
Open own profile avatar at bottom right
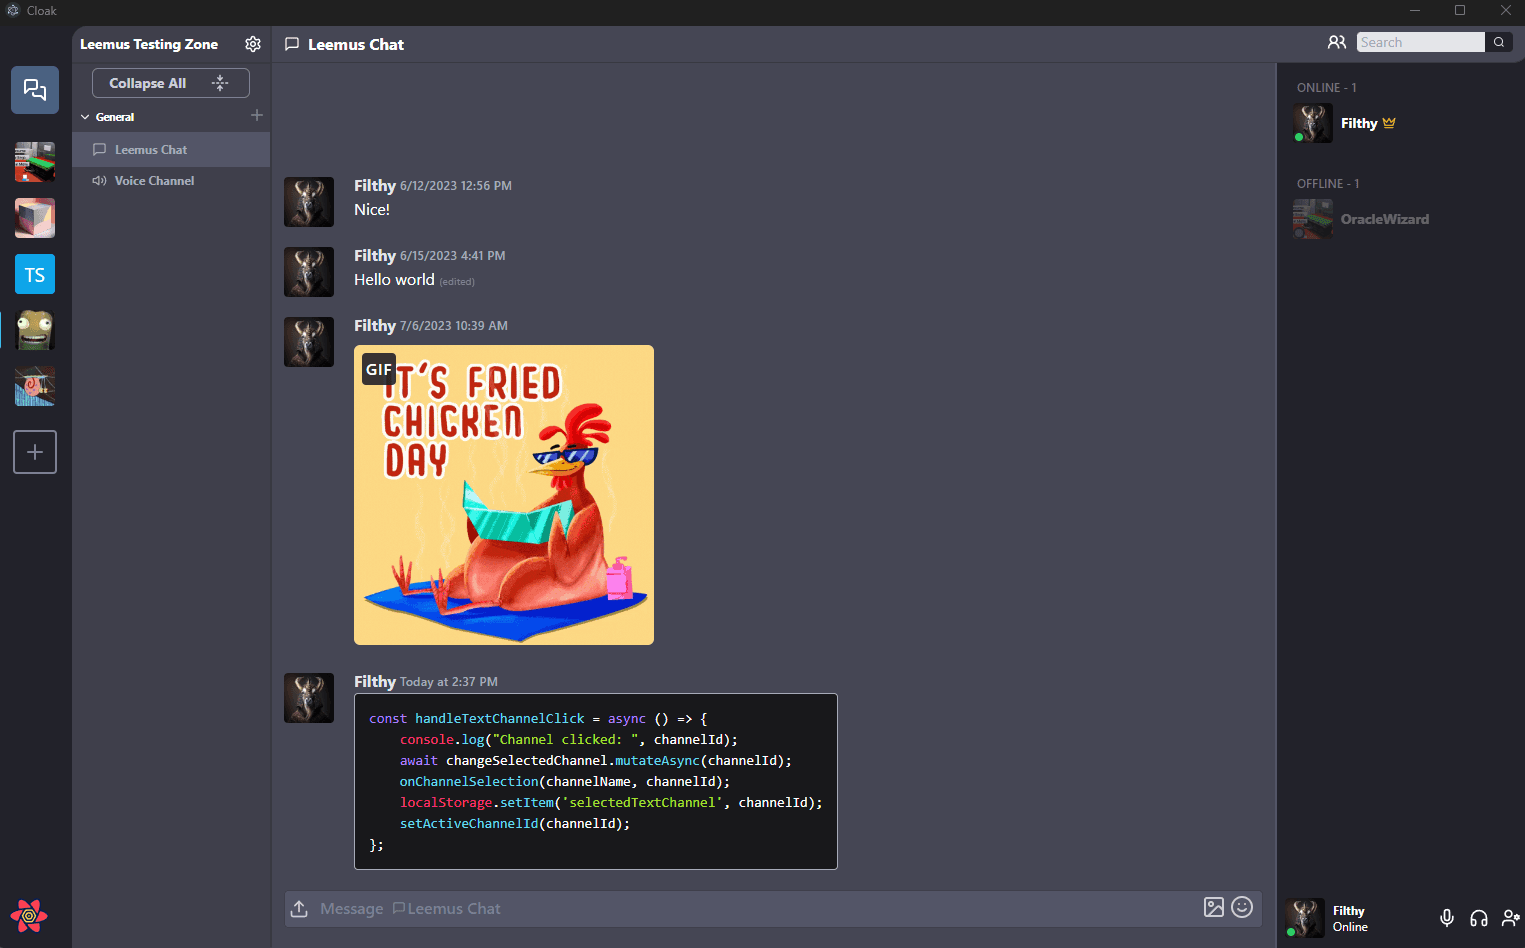coord(1305,918)
